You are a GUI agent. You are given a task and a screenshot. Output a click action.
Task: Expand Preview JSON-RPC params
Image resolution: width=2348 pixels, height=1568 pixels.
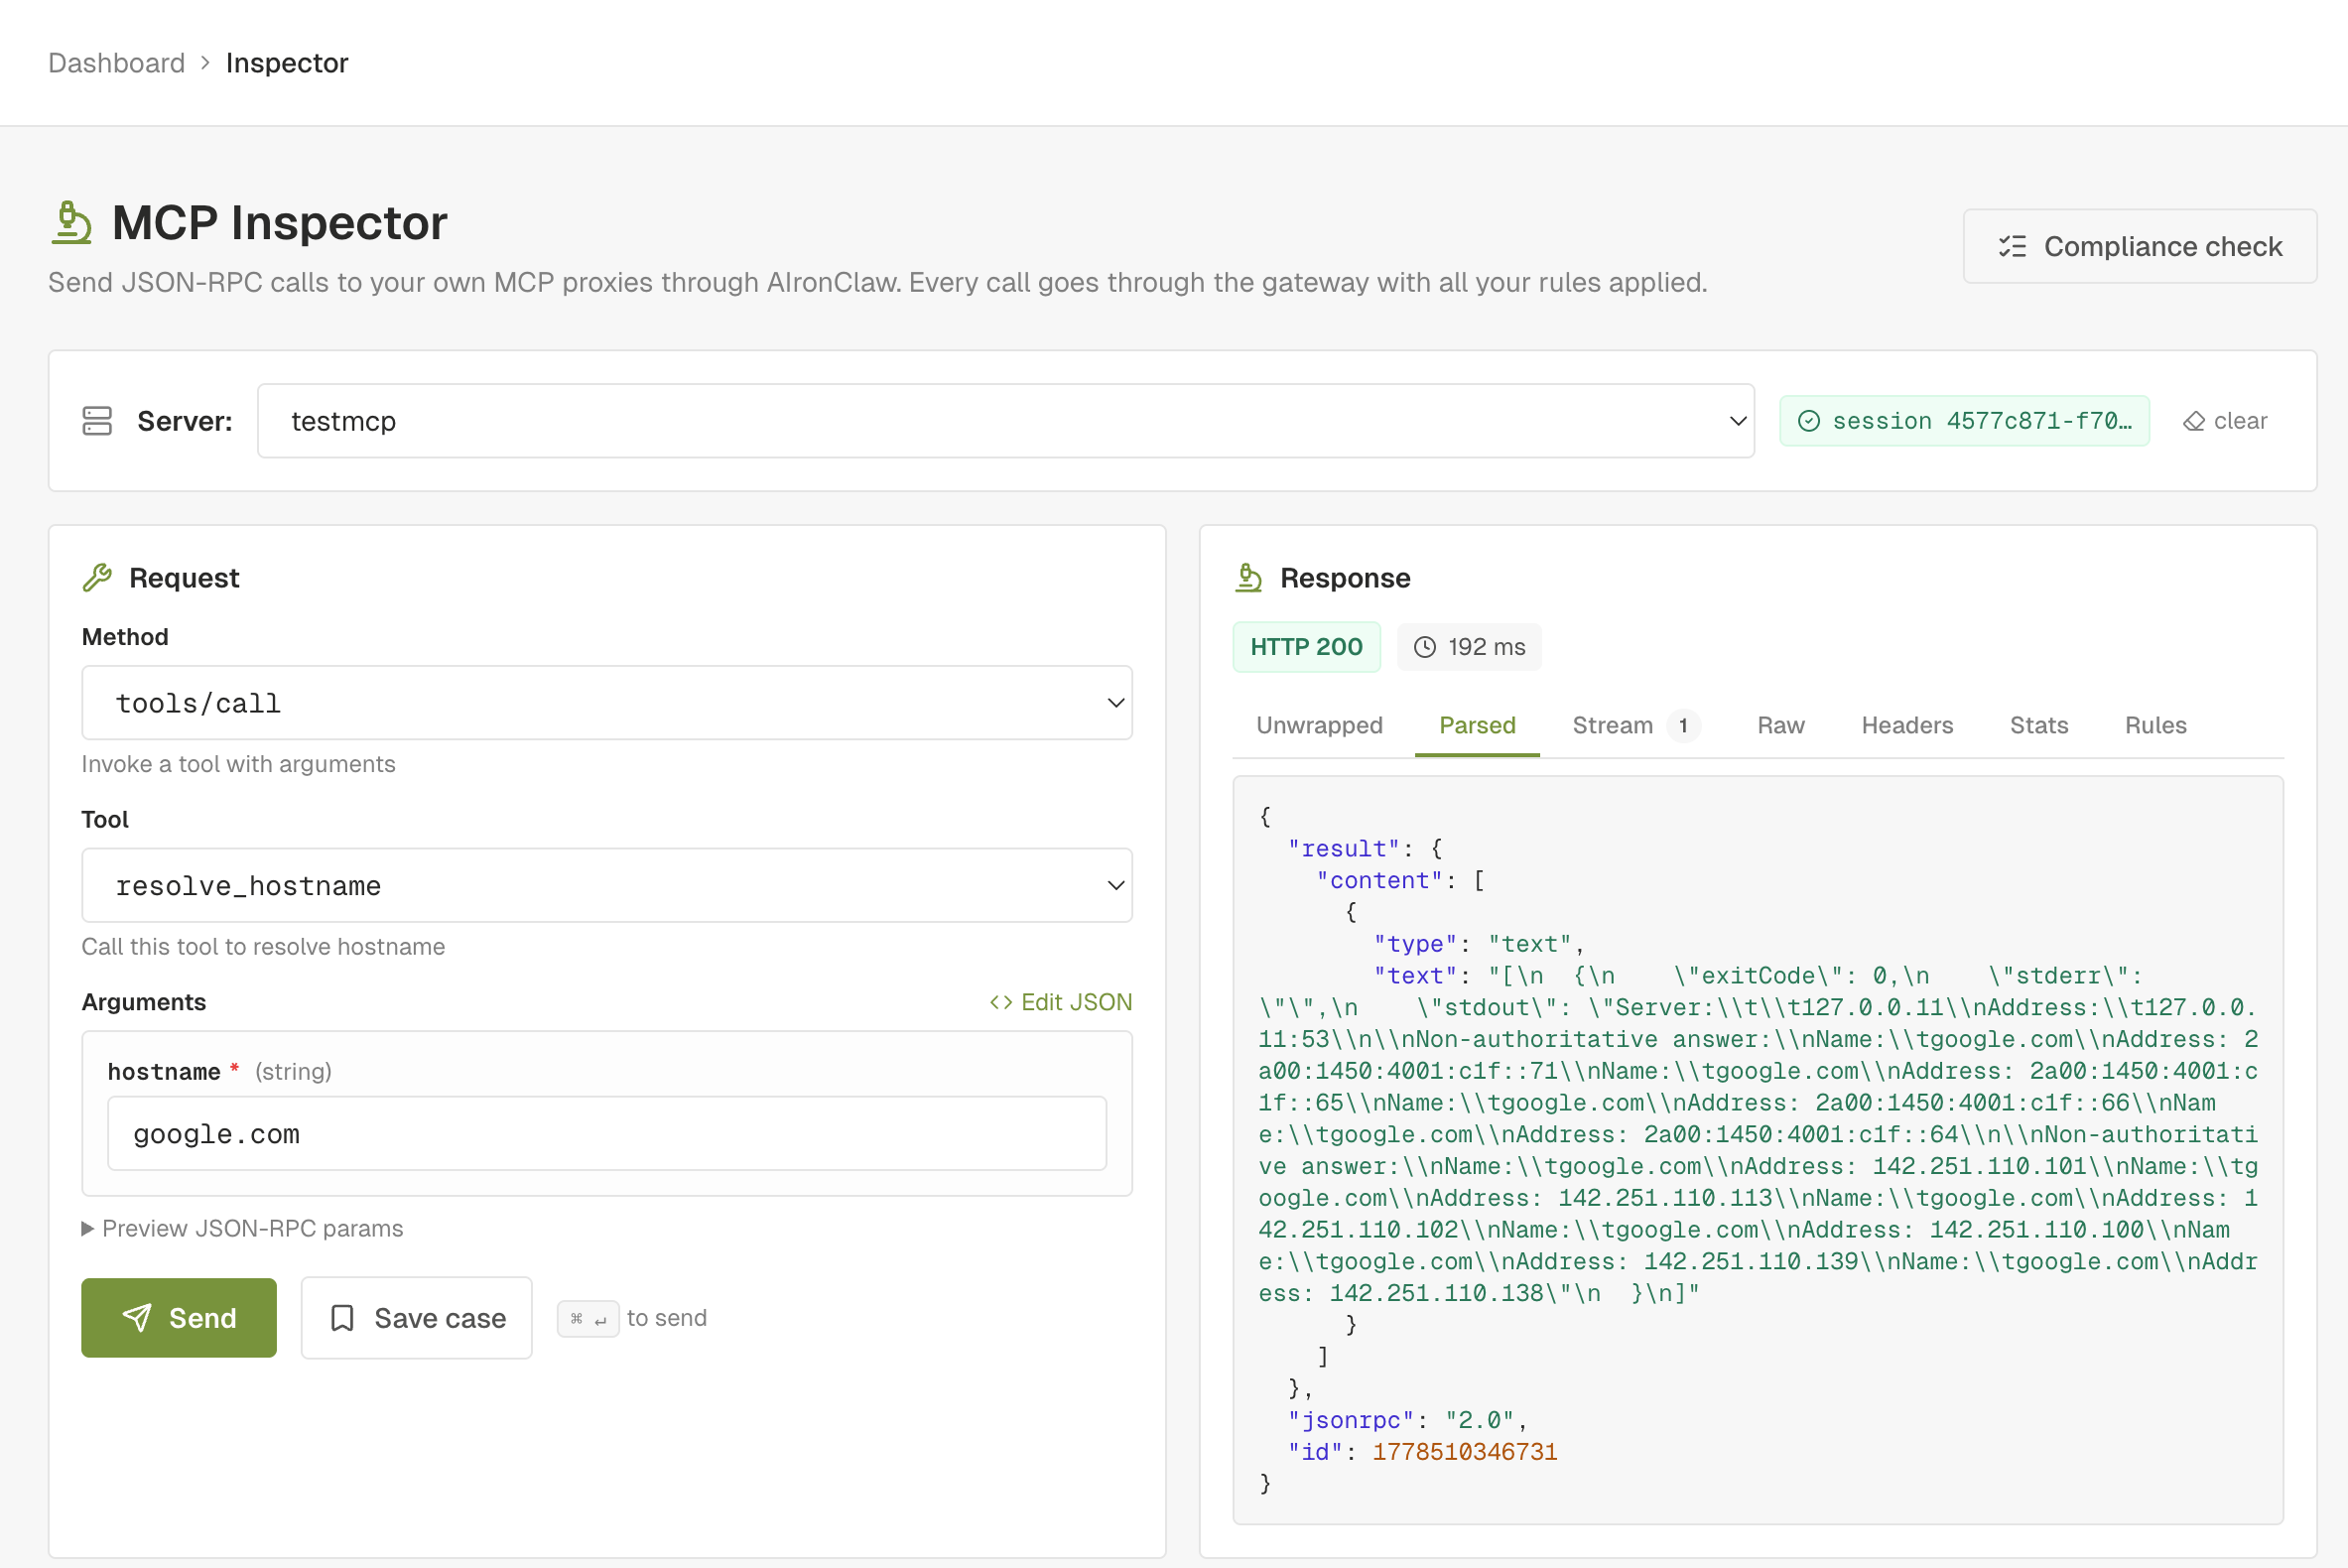tap(242, 1228)
